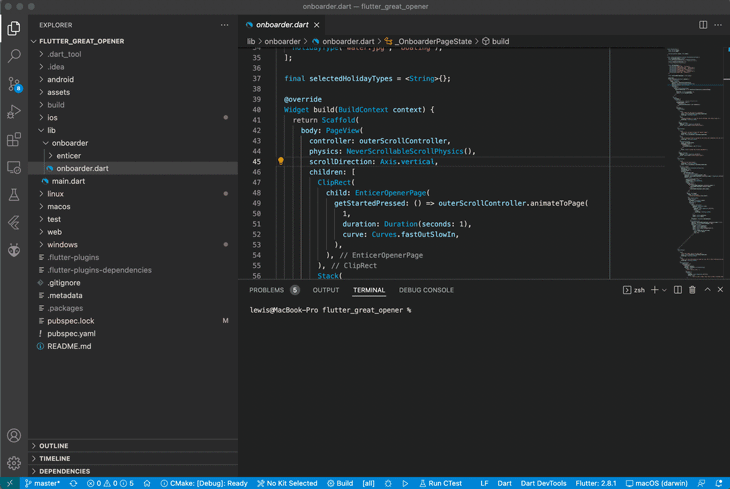This screenshot has height=489, width=730.
Task: Open the Flutter sidebar icon
Action: click(14, 223)
